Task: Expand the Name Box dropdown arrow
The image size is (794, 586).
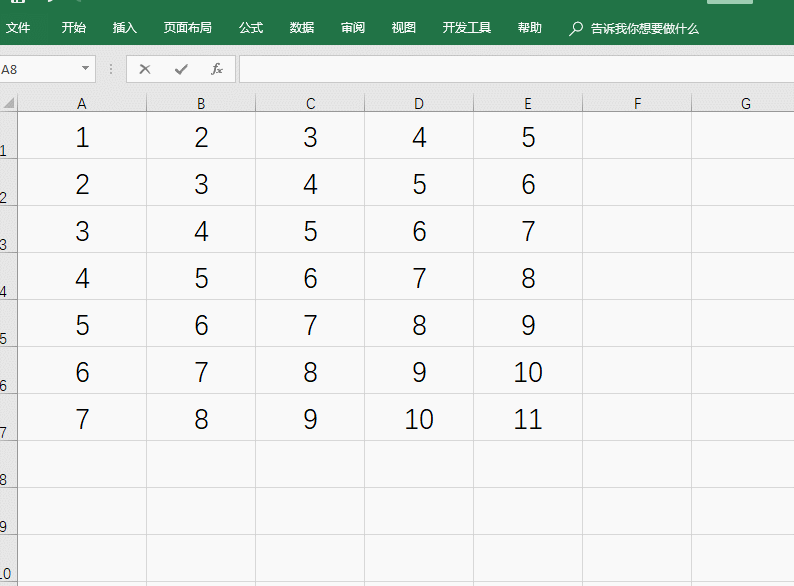Action: [86, 69]
